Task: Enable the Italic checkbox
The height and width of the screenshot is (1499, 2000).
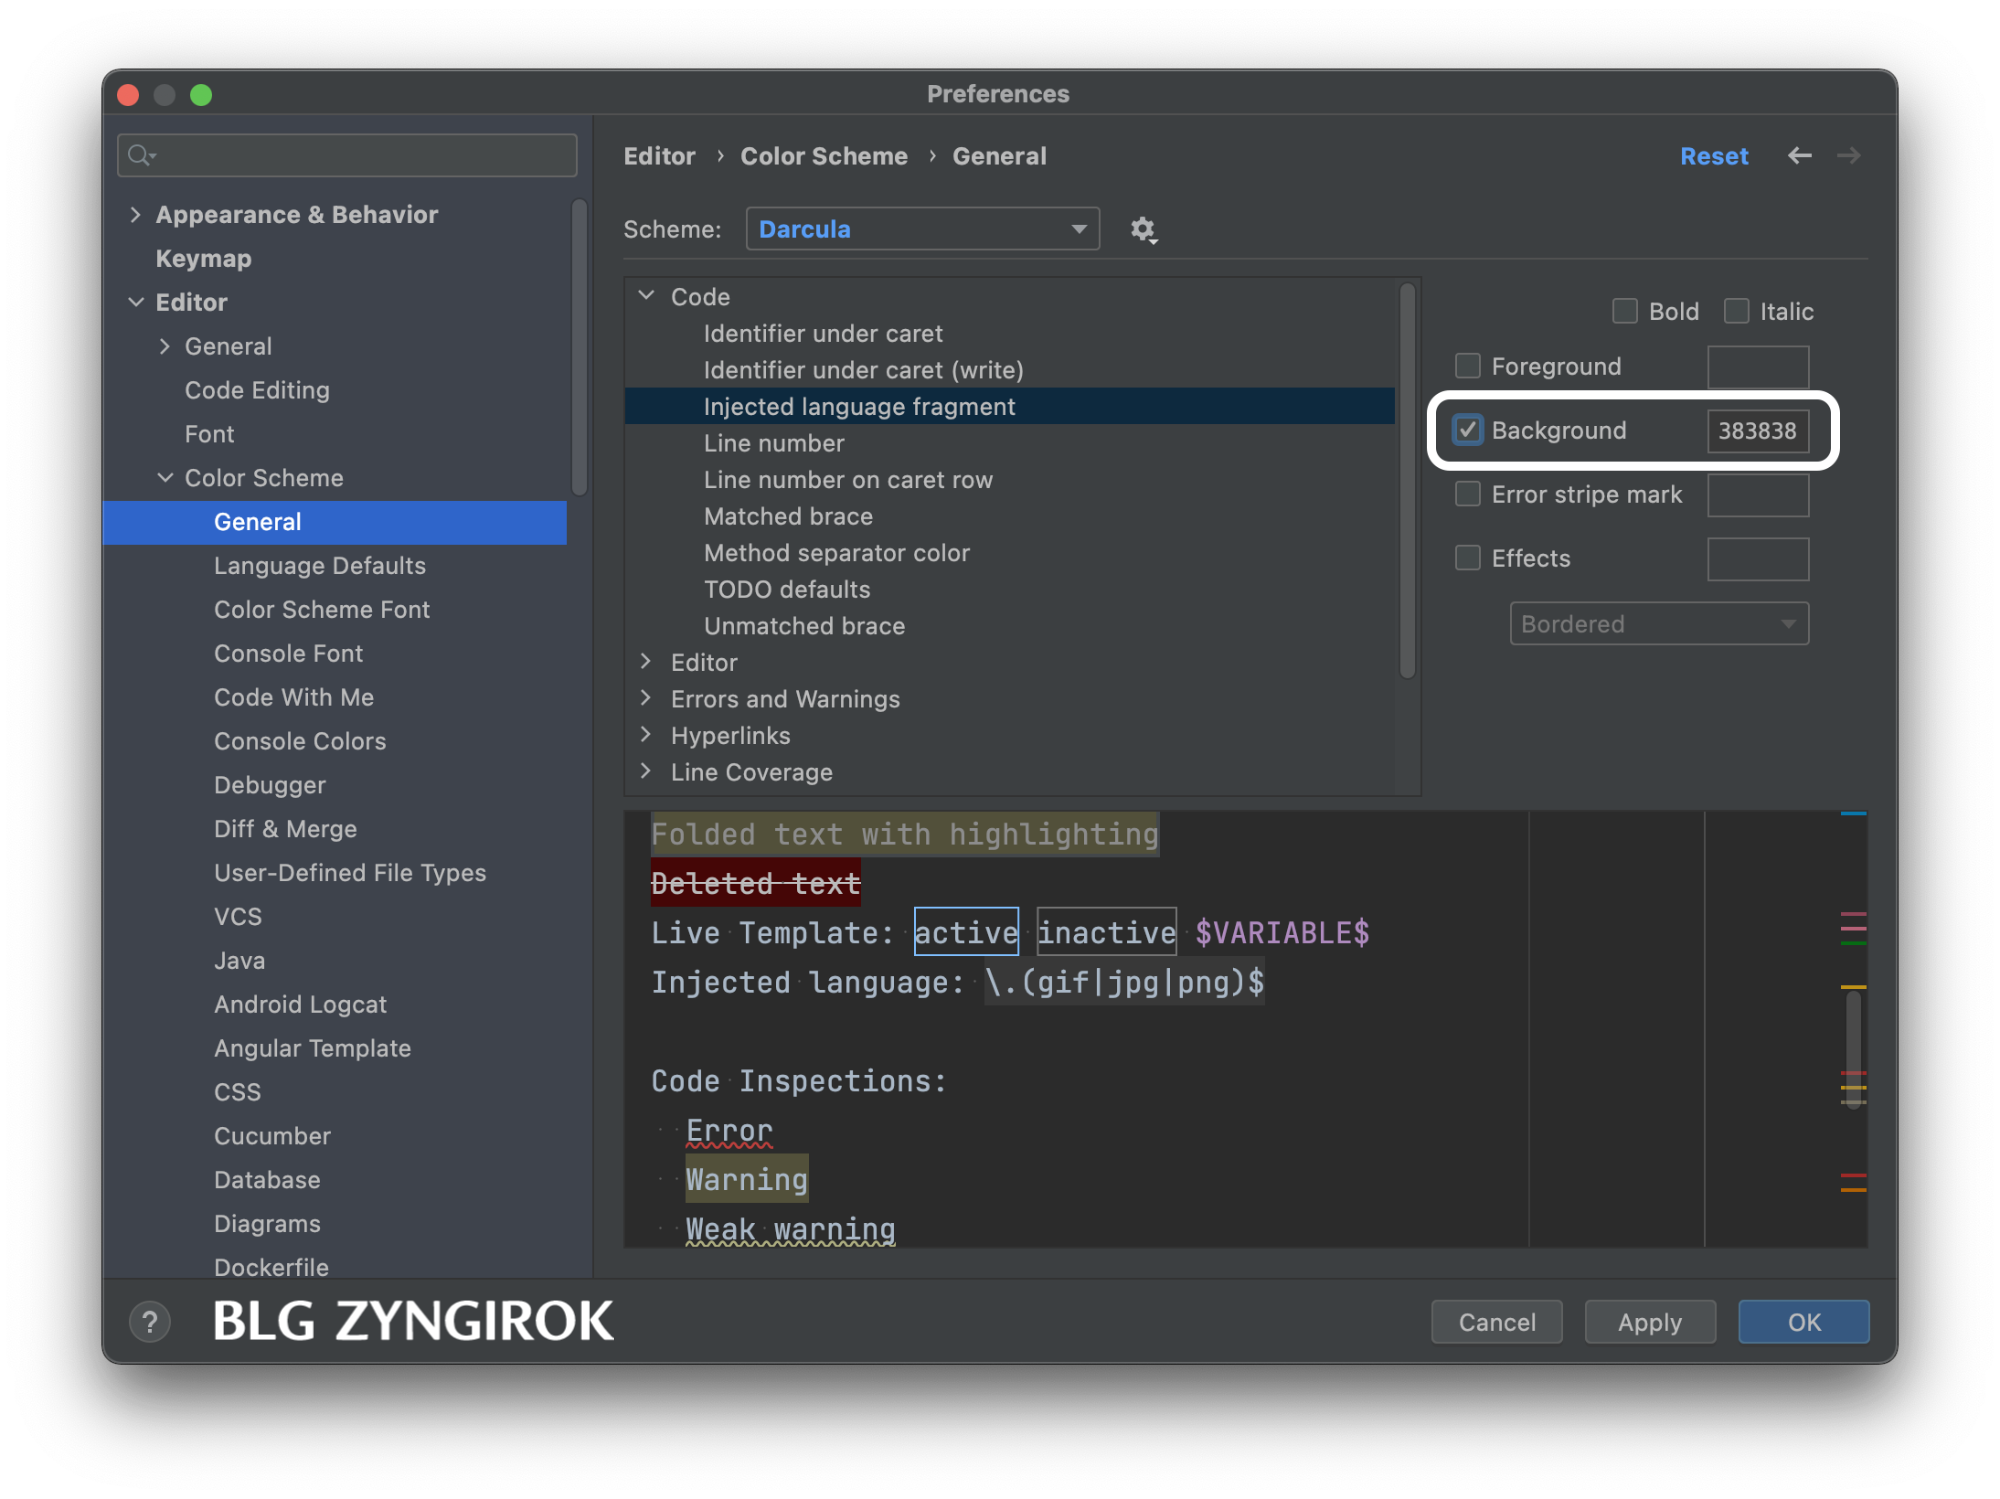Action: 1736,311
